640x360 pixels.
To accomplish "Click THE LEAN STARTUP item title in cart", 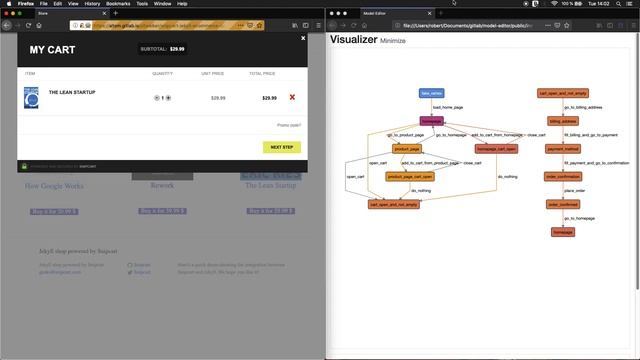I will (x=72, y=92).
